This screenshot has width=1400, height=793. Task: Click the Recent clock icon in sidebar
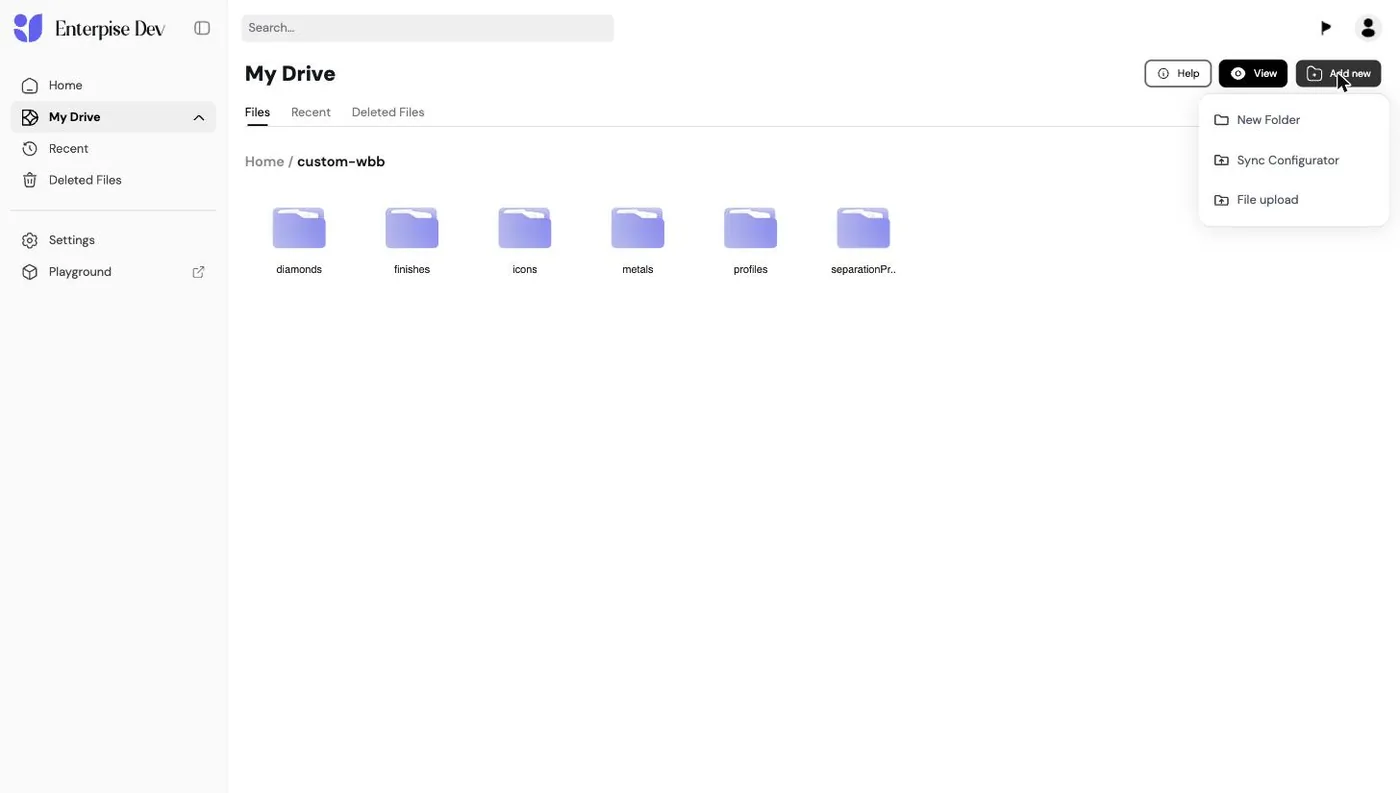(30, 149)
